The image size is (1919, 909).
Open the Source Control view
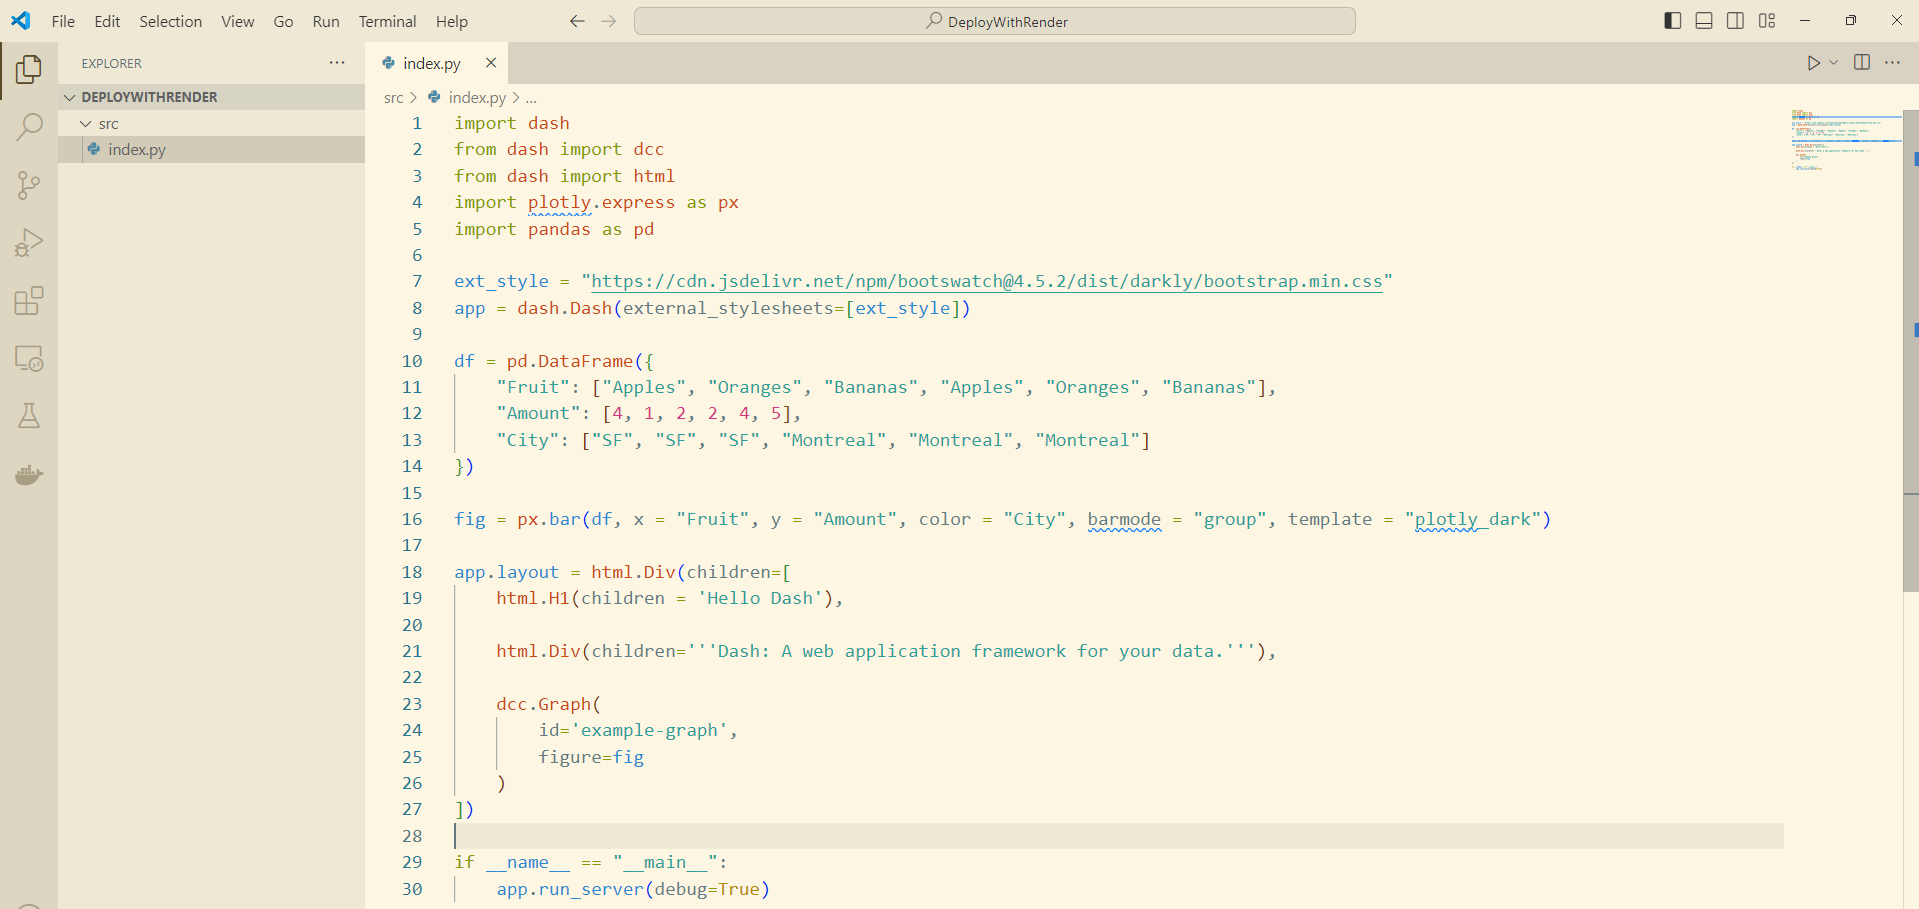point(29,185)
